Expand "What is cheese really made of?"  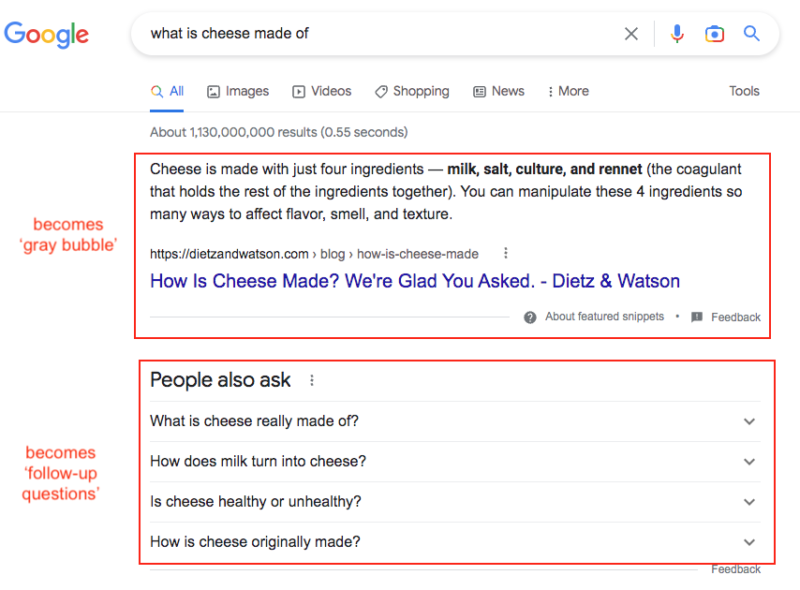(x=749, y=422)
